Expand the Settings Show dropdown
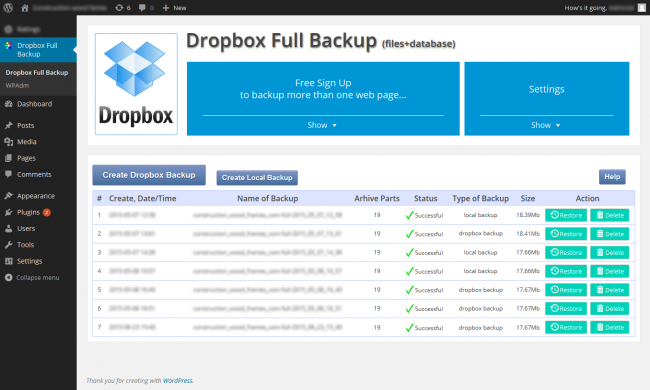Image resolution: width=650 pixels, height=390 pixels. coord(546,125)
